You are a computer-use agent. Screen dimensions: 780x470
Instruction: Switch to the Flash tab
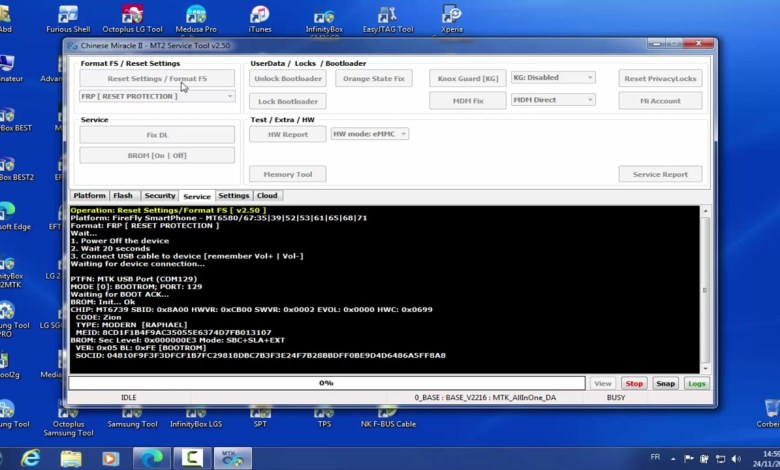[x=123, y=196]
